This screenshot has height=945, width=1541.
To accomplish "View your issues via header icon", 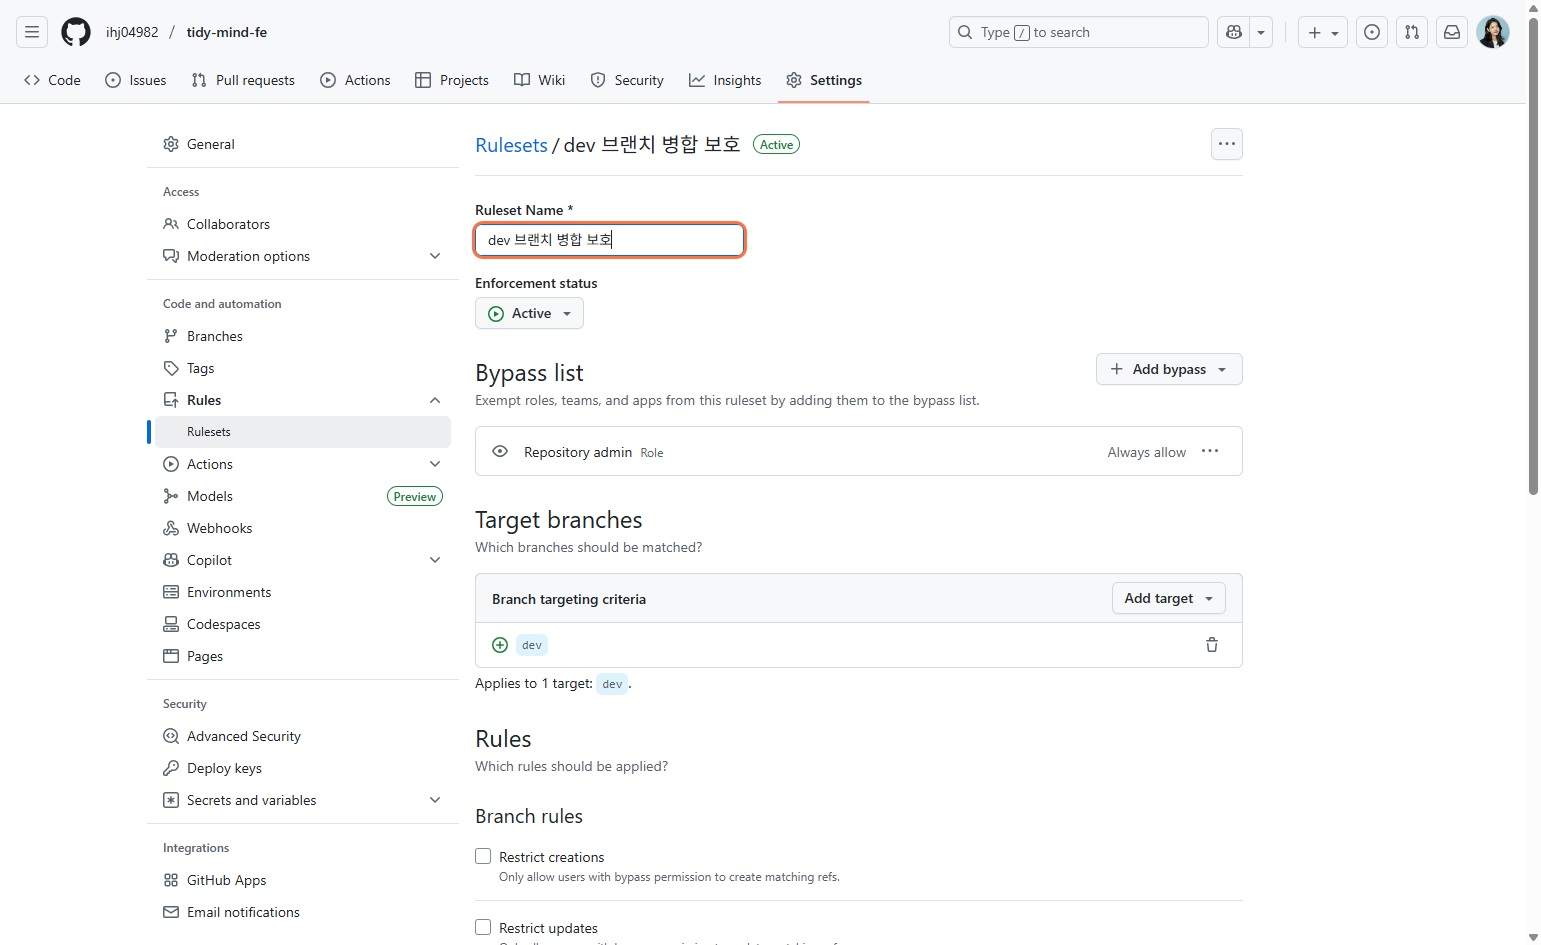I will [x=1372, y=32].
